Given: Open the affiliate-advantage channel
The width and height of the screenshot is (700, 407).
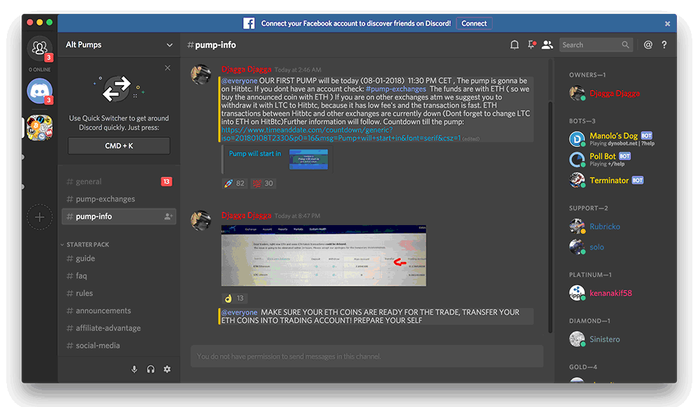Looking at the screenshot, I should pos(119,328).
